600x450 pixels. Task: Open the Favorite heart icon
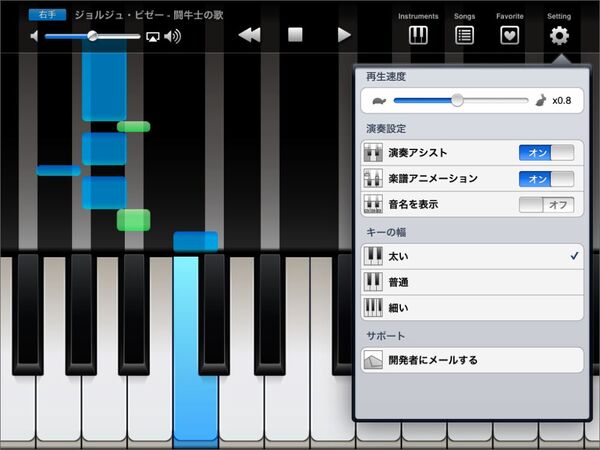(510, 35)
